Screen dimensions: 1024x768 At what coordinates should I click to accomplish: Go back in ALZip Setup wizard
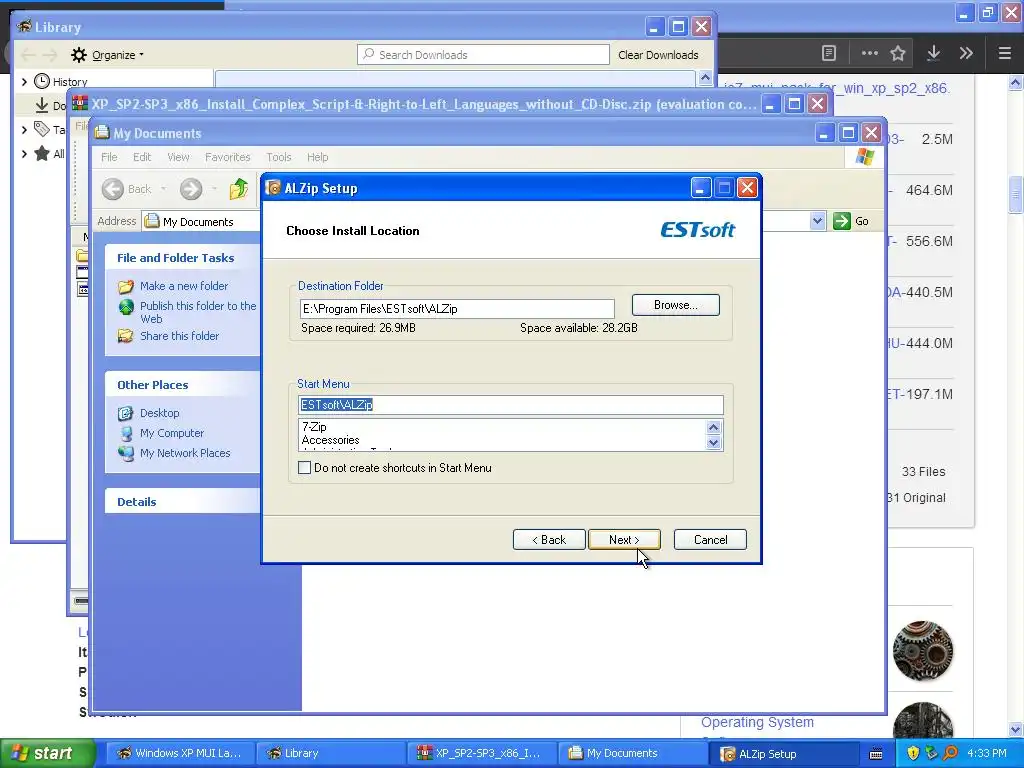[x=549, y=539]
